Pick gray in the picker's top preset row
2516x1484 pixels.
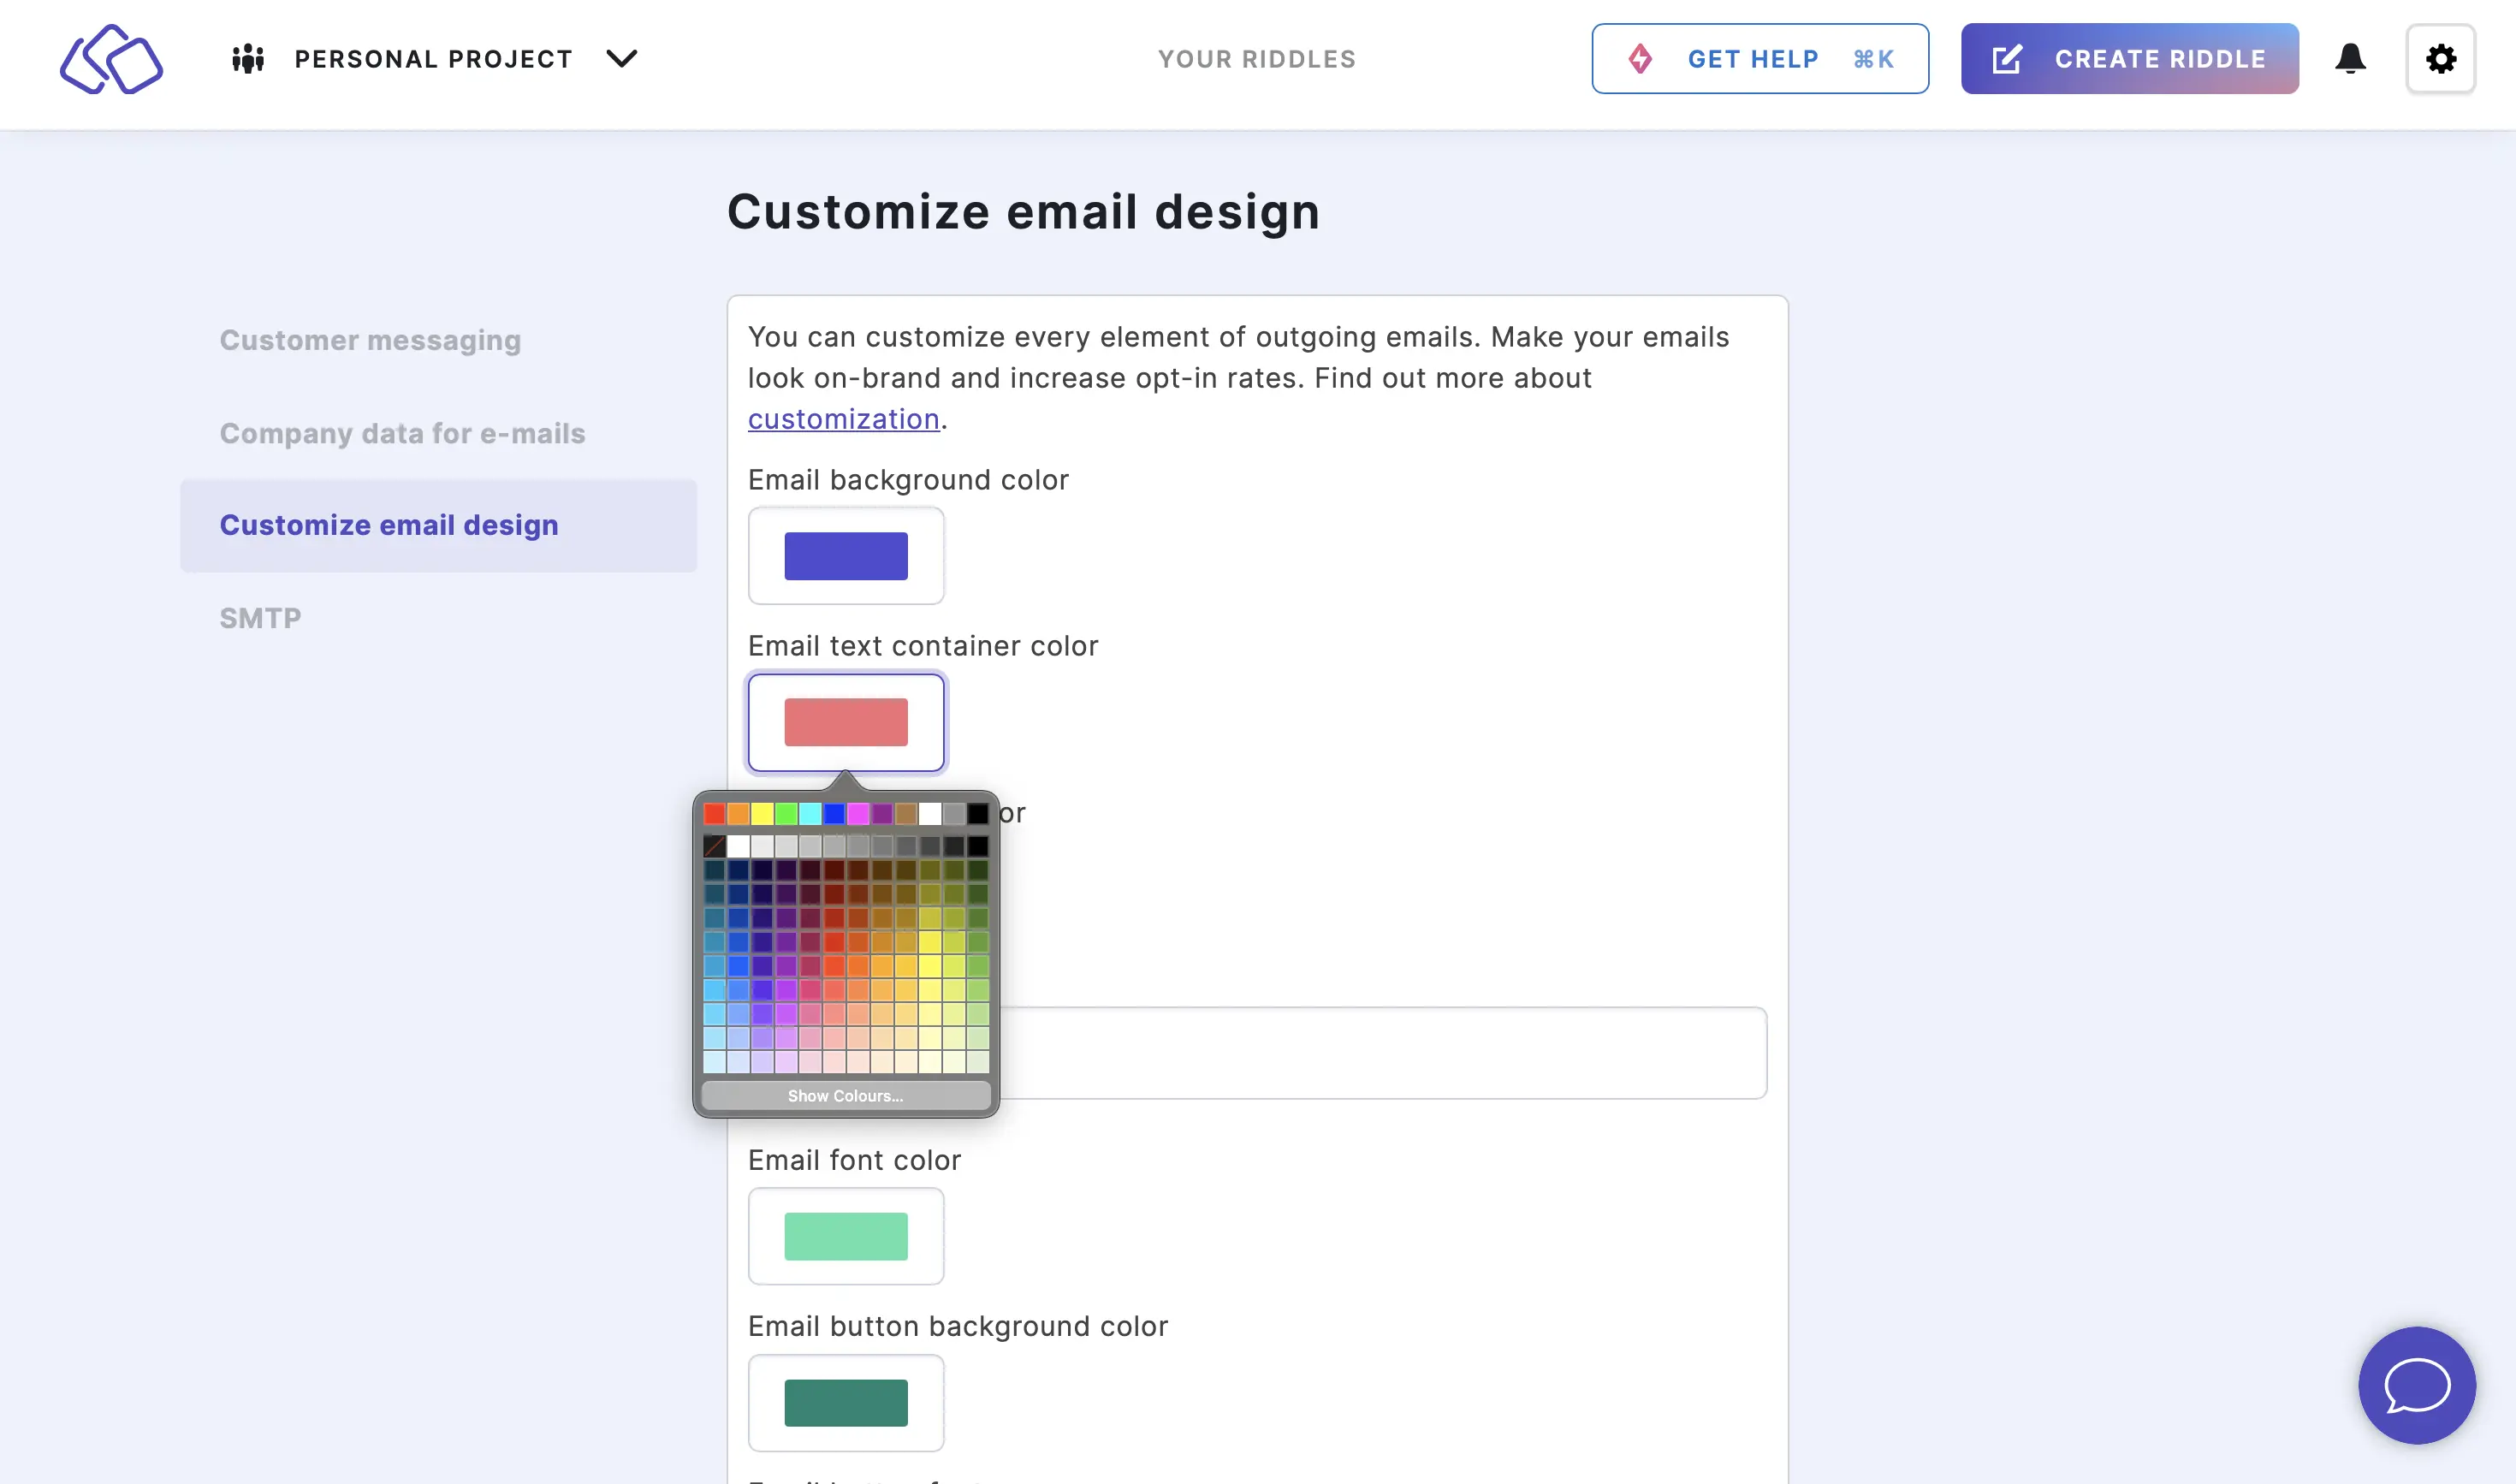954,814
